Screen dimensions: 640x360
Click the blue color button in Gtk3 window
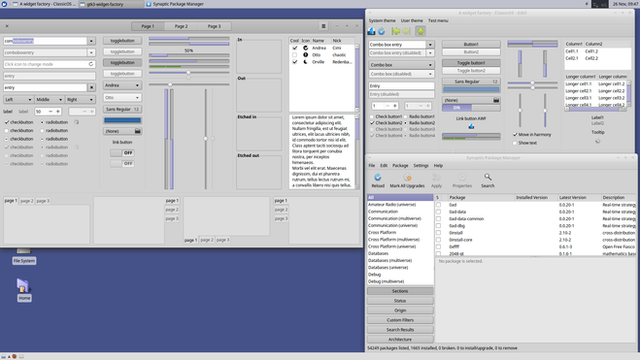(471, 89)
